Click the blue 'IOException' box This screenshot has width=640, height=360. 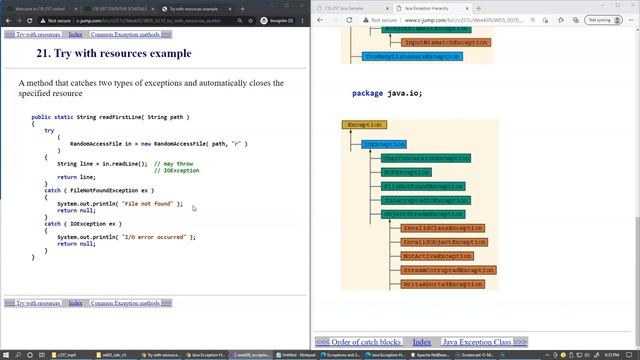[x=384, y=144]
